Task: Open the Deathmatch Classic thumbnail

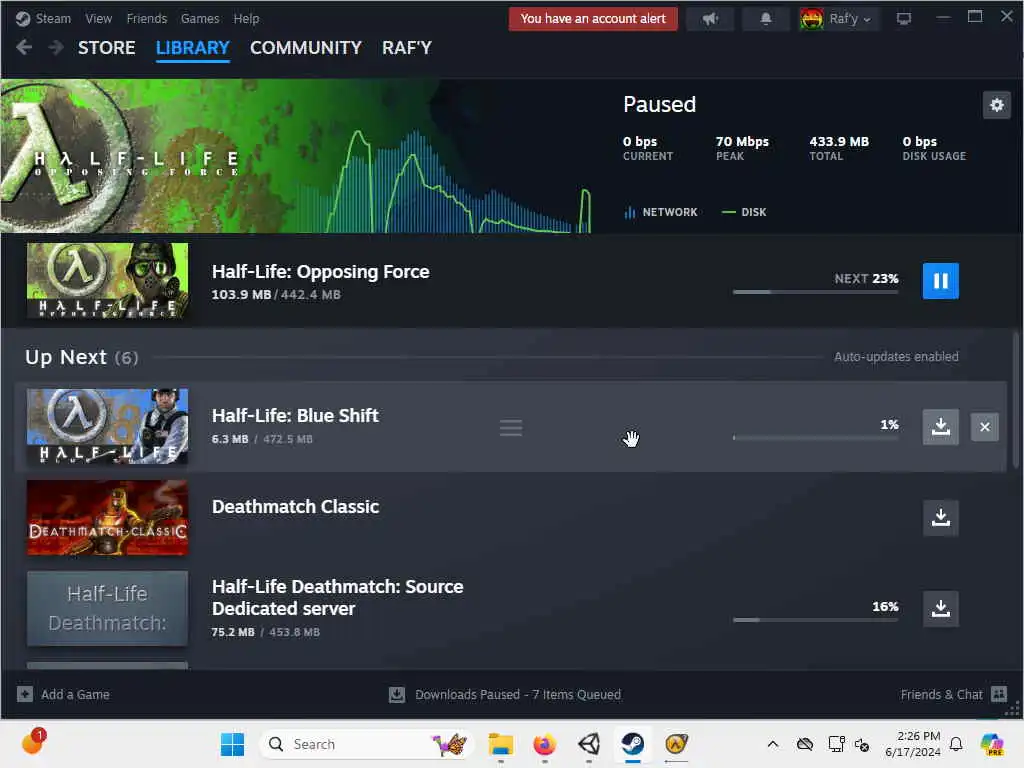Action: 107,517
